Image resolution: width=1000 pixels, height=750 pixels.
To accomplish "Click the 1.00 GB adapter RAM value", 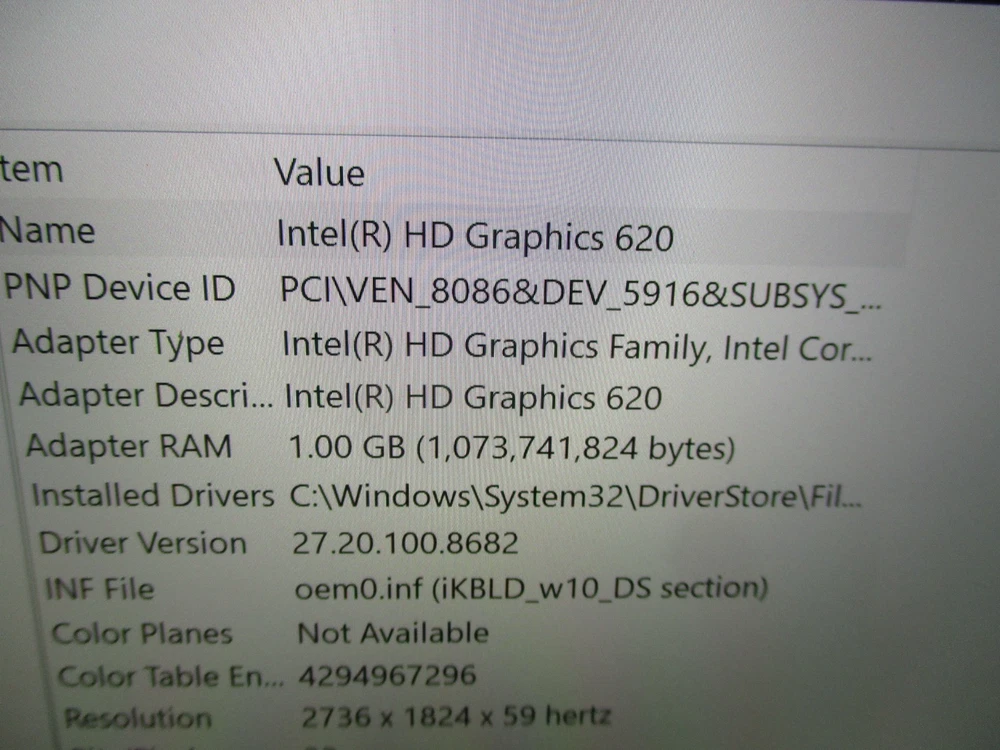I will 512,448.
